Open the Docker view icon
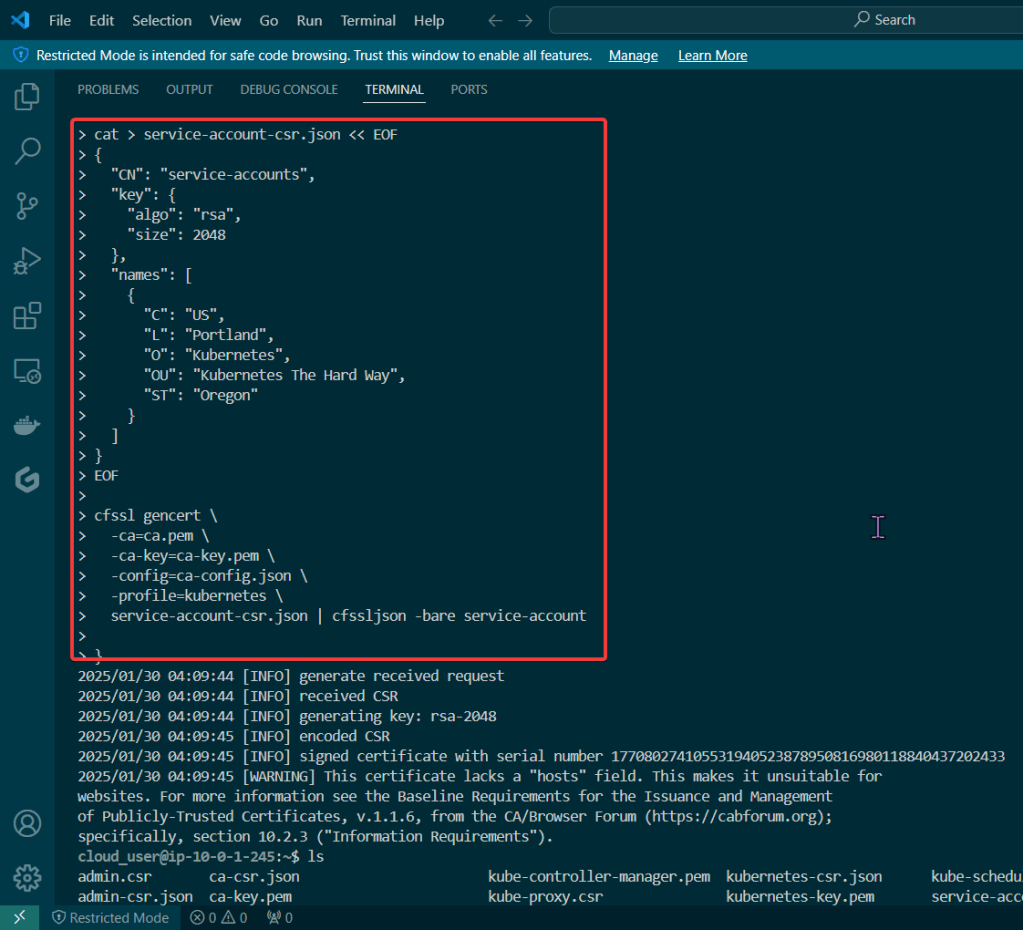 pyautogui.click(x=27, y=426)
